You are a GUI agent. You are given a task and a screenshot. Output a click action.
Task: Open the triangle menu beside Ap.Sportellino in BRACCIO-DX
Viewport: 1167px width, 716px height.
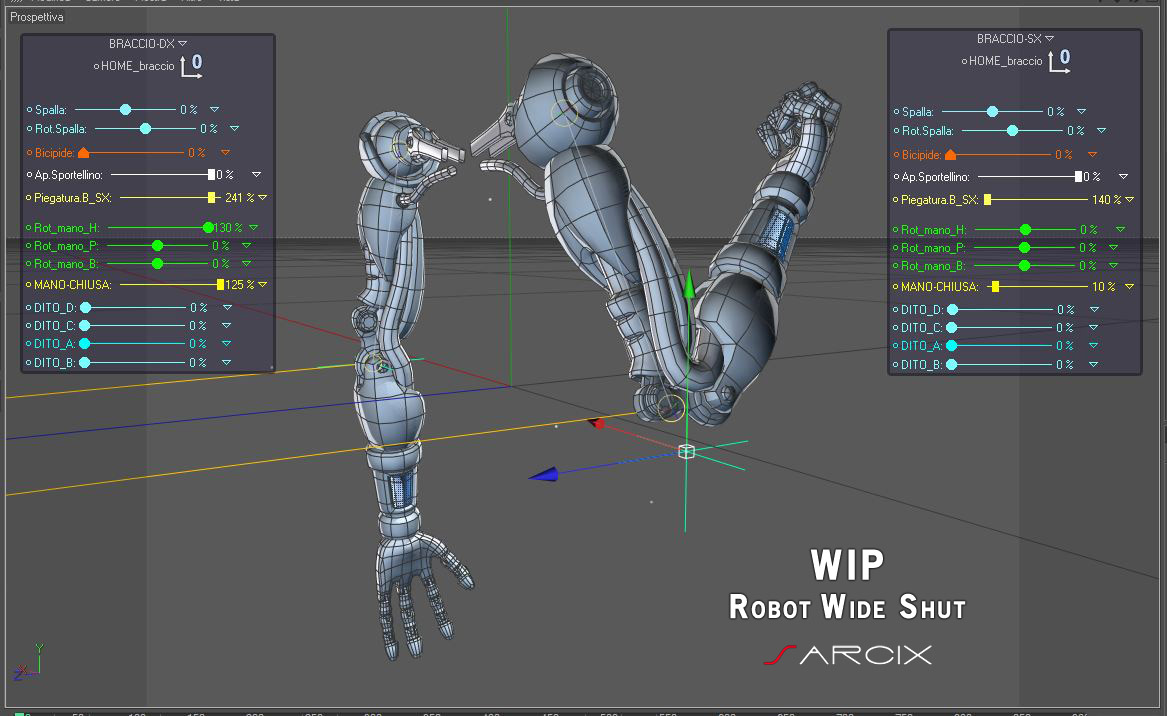tap(256, 175)
